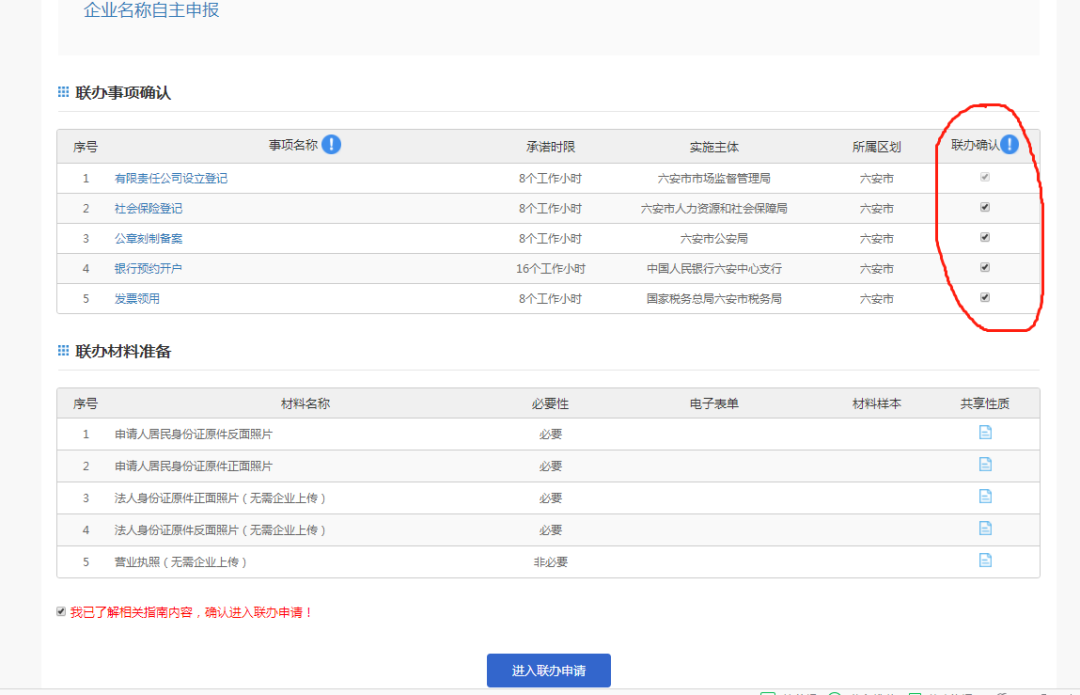Open document icon for 申请人居民身份证原件正面照片
The width and height of the screenshot is (1080, 695).
tap(985, 465)
